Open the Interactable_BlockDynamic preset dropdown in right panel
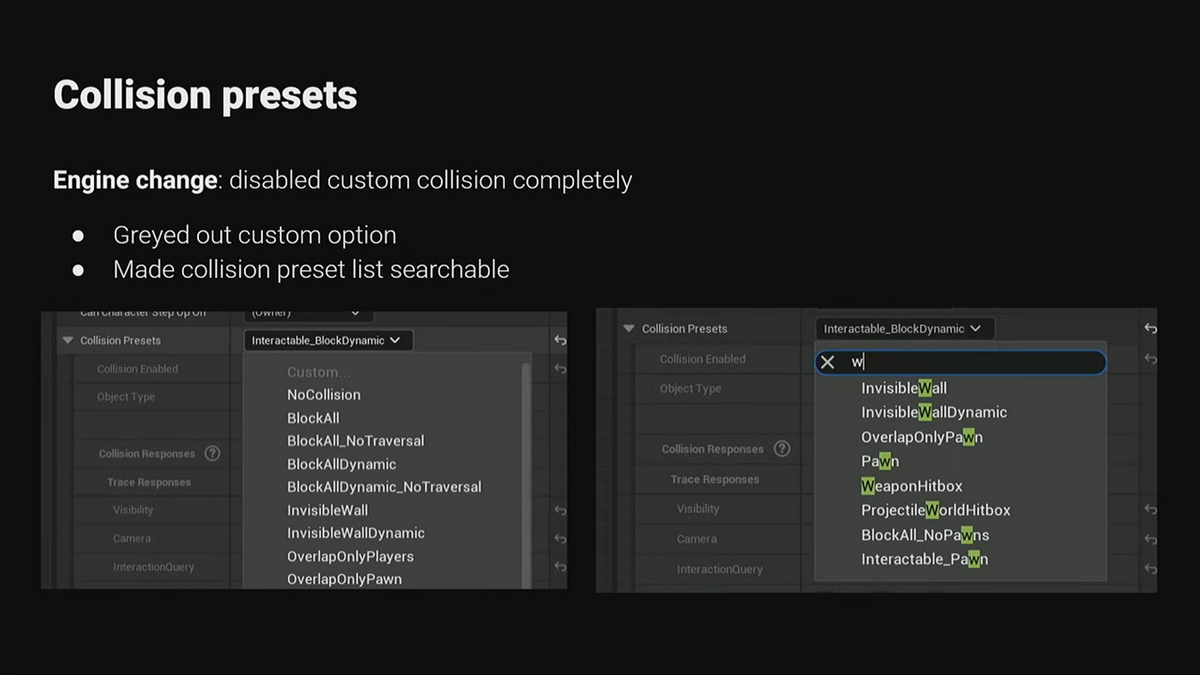The height and width of the screenshot is (675, 1200). [903, 328]
